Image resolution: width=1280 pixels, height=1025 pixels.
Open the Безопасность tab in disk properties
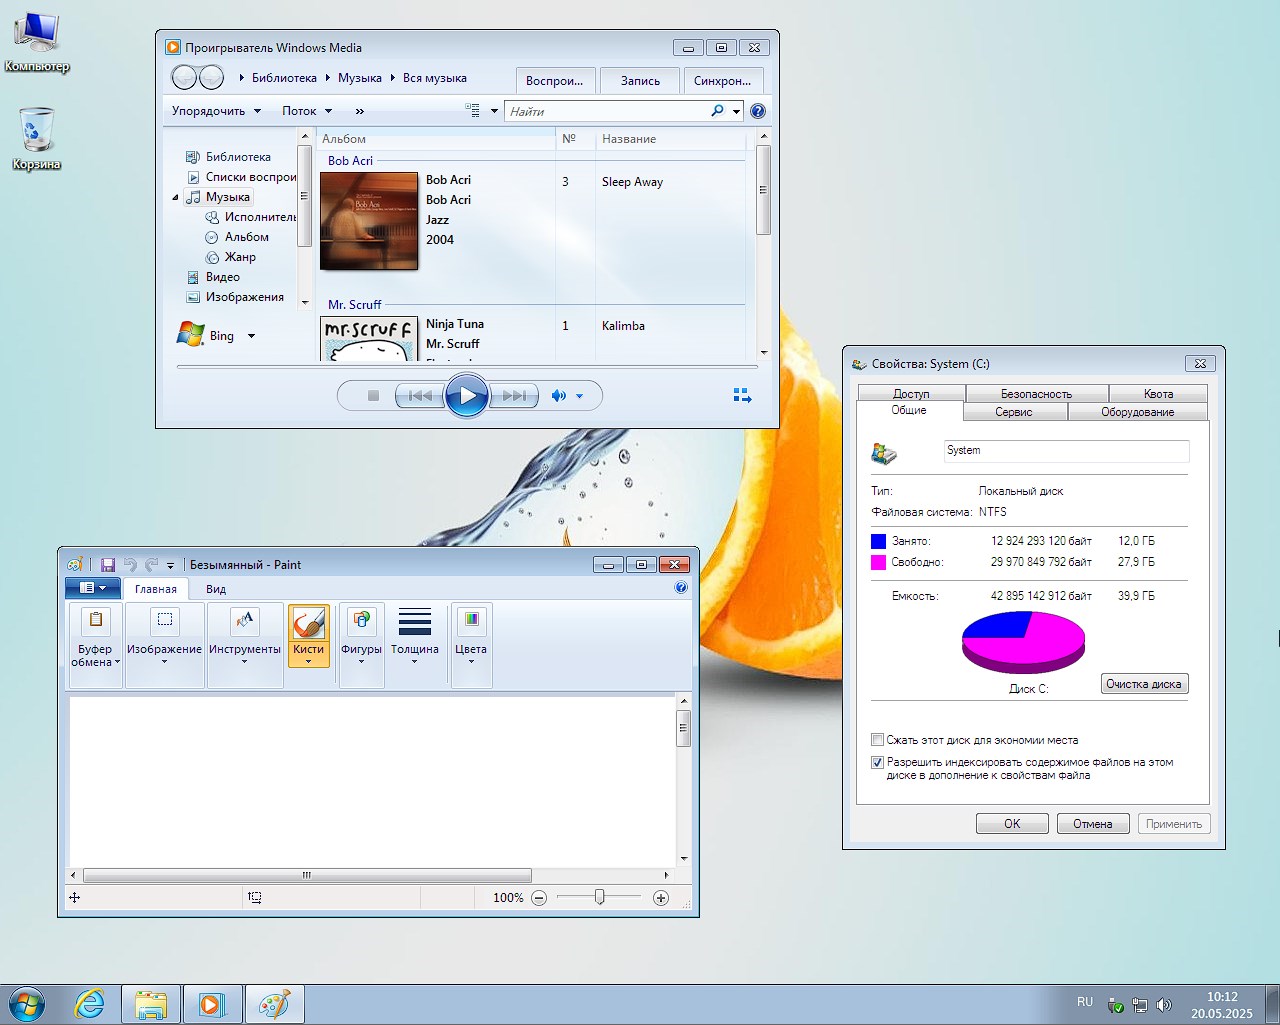click(1036, 394)
